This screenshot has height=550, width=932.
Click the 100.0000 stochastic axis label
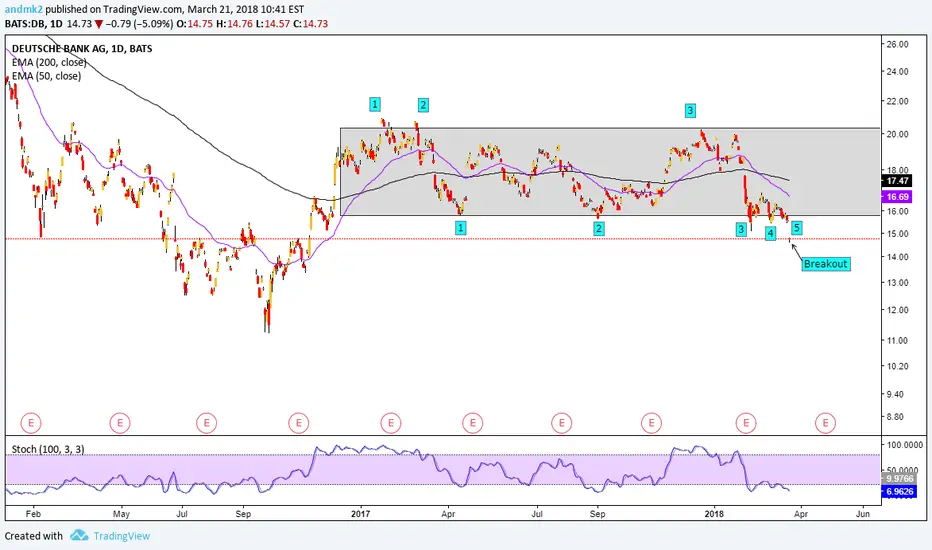905,445
